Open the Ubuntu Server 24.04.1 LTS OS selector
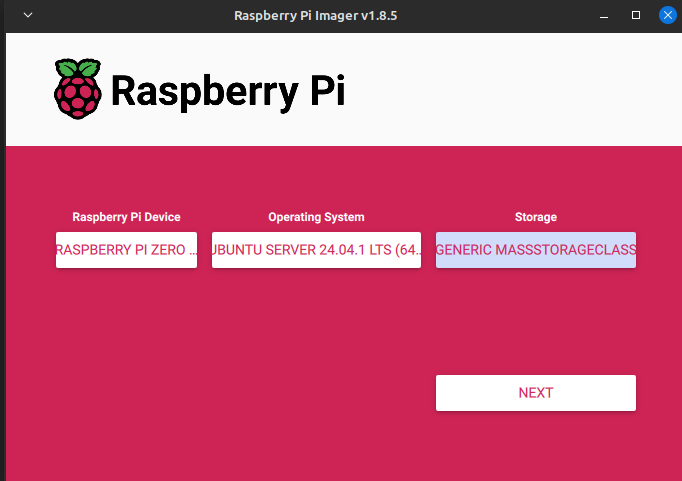The height and width of the screenshot is (481, 682). coord(316,250)
